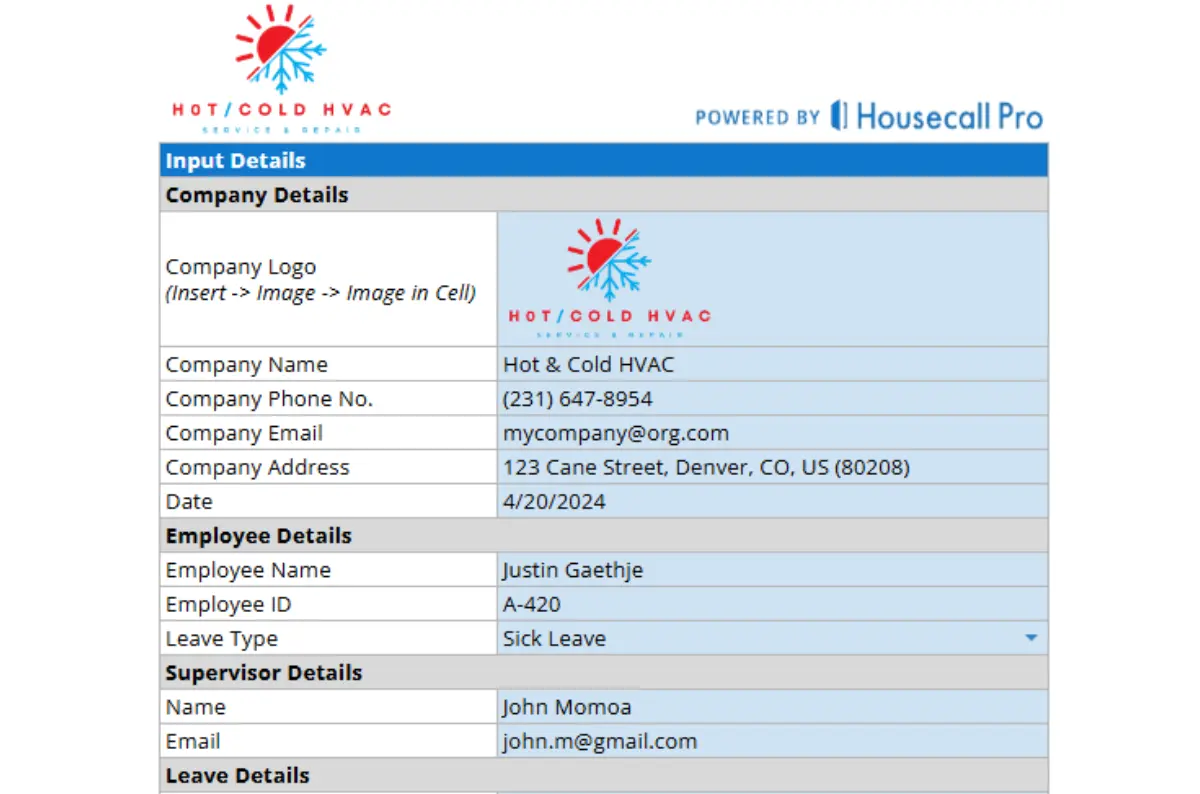
Task: Click the 'john.m@gmail.com' cell
Action: point(772,741)
